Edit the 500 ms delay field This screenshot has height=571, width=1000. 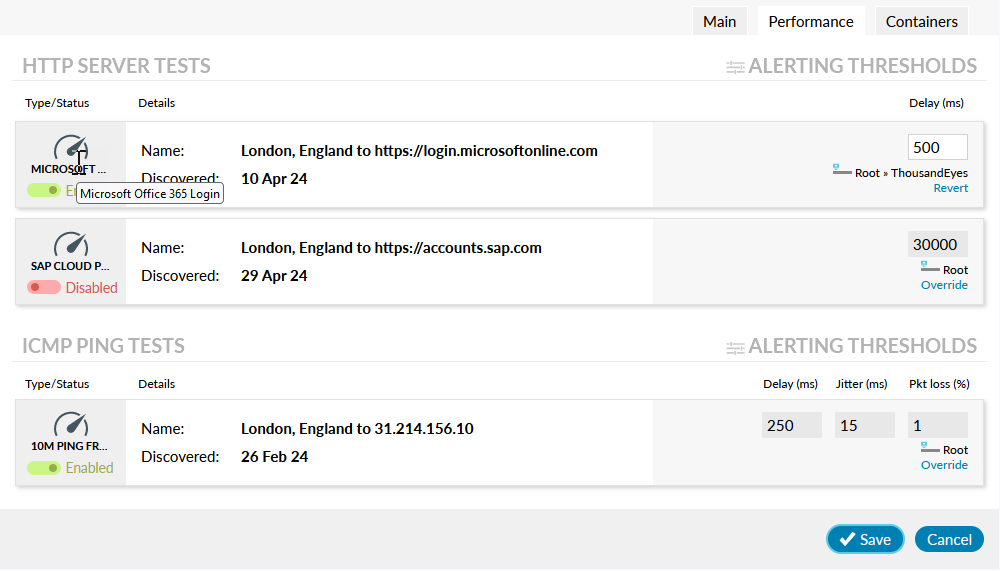(x=937, y=147)
